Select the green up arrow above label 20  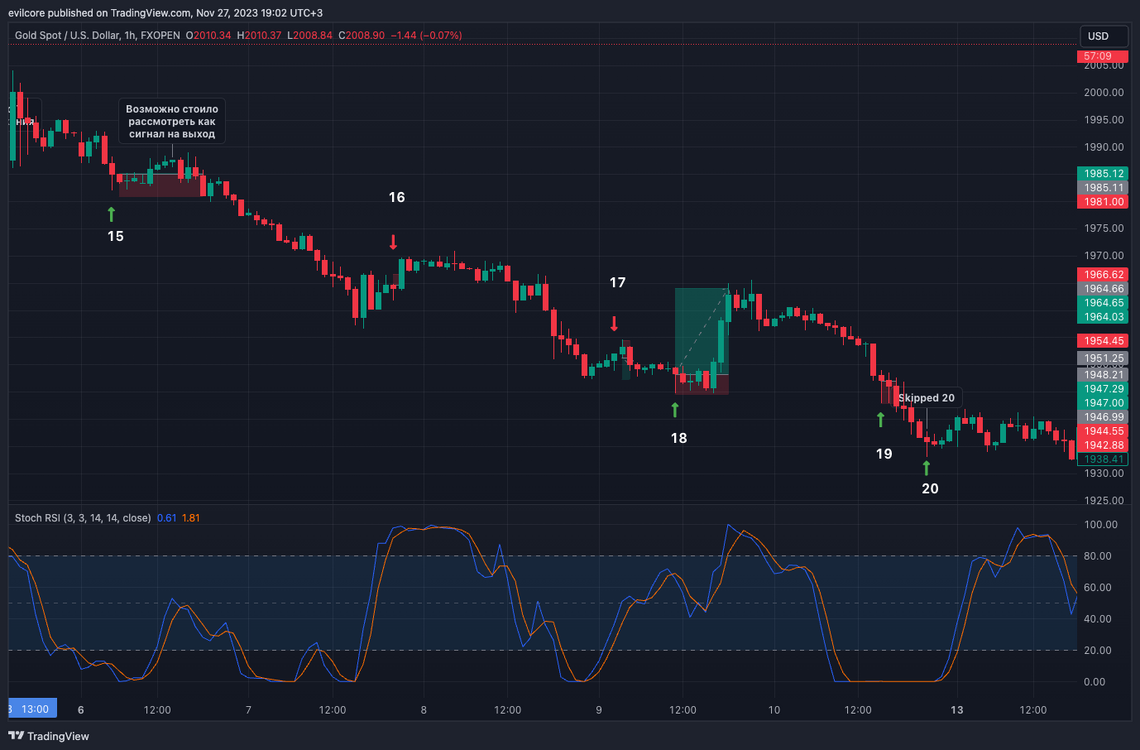[x=926, y=467]
